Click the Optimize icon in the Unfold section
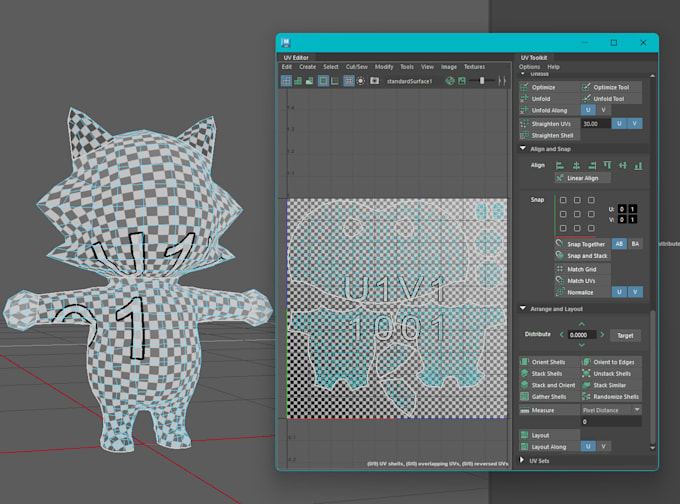Screen dimensions: 680x504 click(524, 87)
